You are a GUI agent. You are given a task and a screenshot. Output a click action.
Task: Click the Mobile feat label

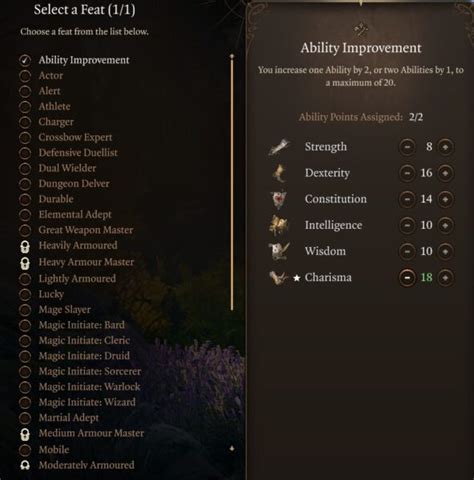coord(54,450)
